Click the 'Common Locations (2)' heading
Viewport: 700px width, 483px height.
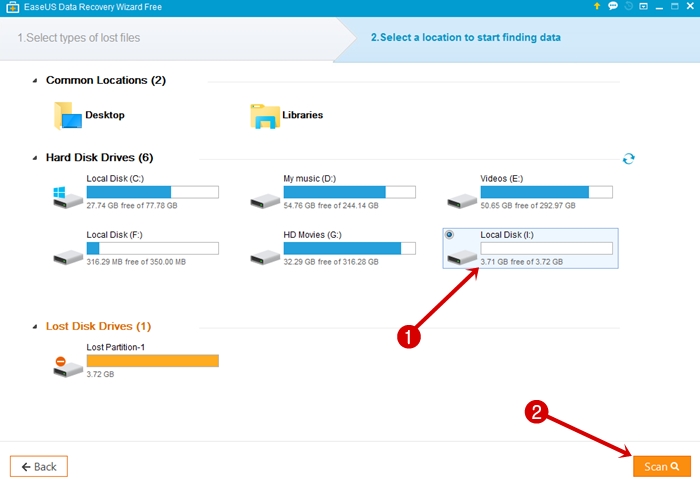(x=106, y=80)
